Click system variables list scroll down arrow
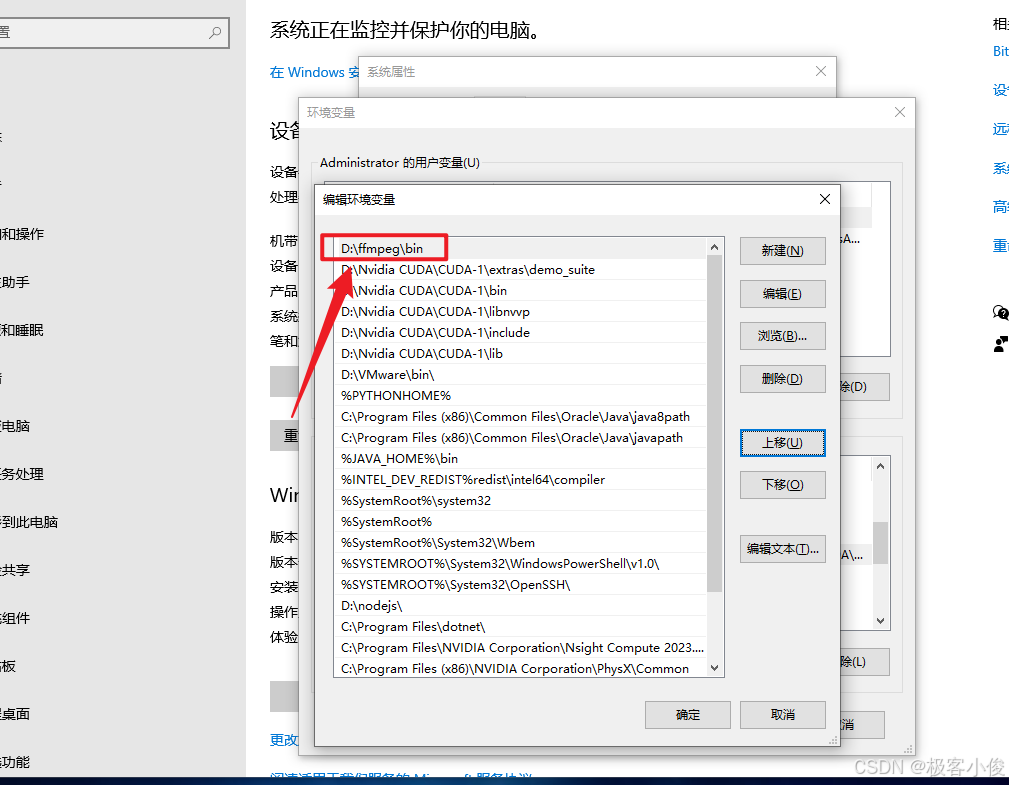Screen dimensions: 1009x785 coord(880,621)
